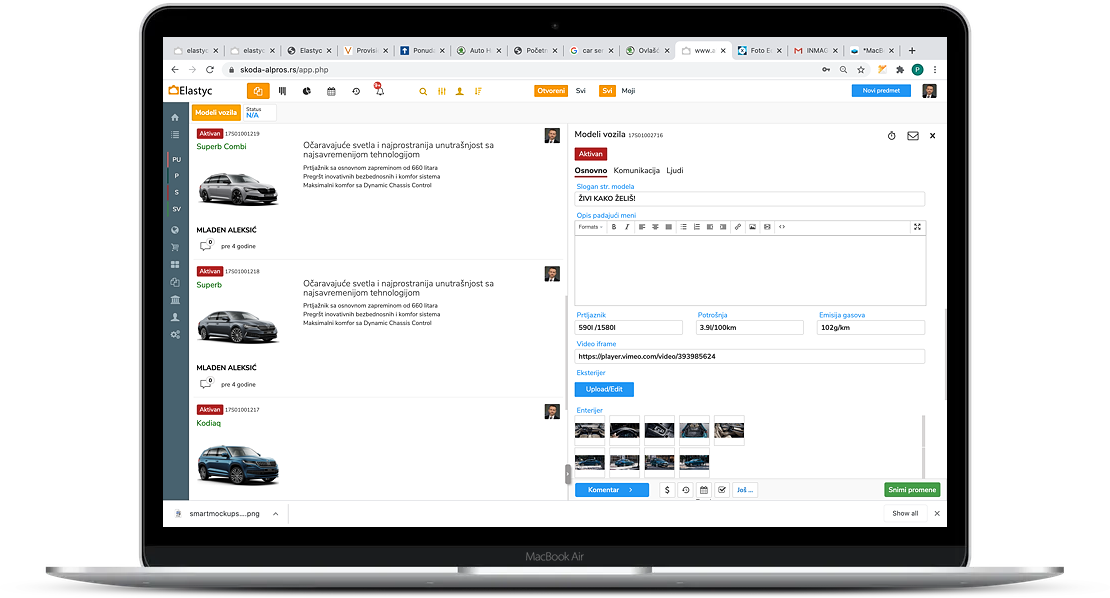
Task: Open the Superb Combi model link
Action: pos(221,146)
